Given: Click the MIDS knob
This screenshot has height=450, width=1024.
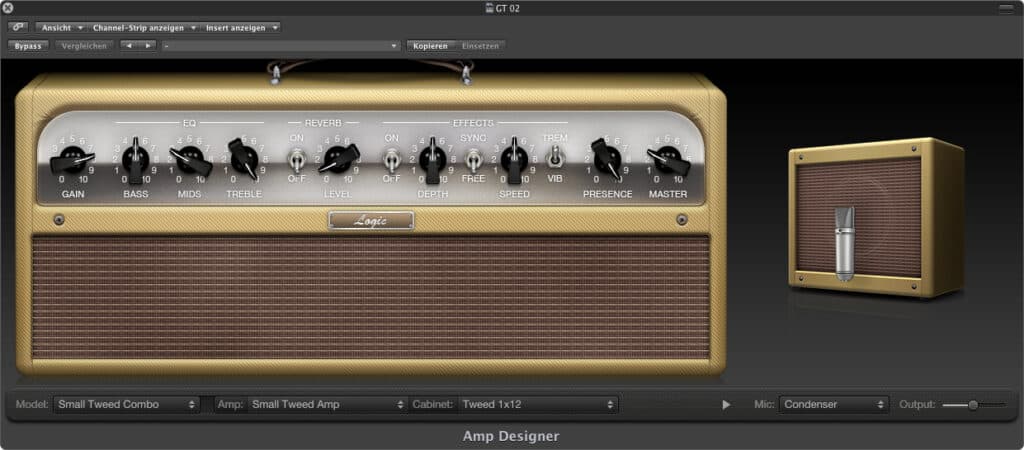Looking at the screenshot, I should coord(190,159).
